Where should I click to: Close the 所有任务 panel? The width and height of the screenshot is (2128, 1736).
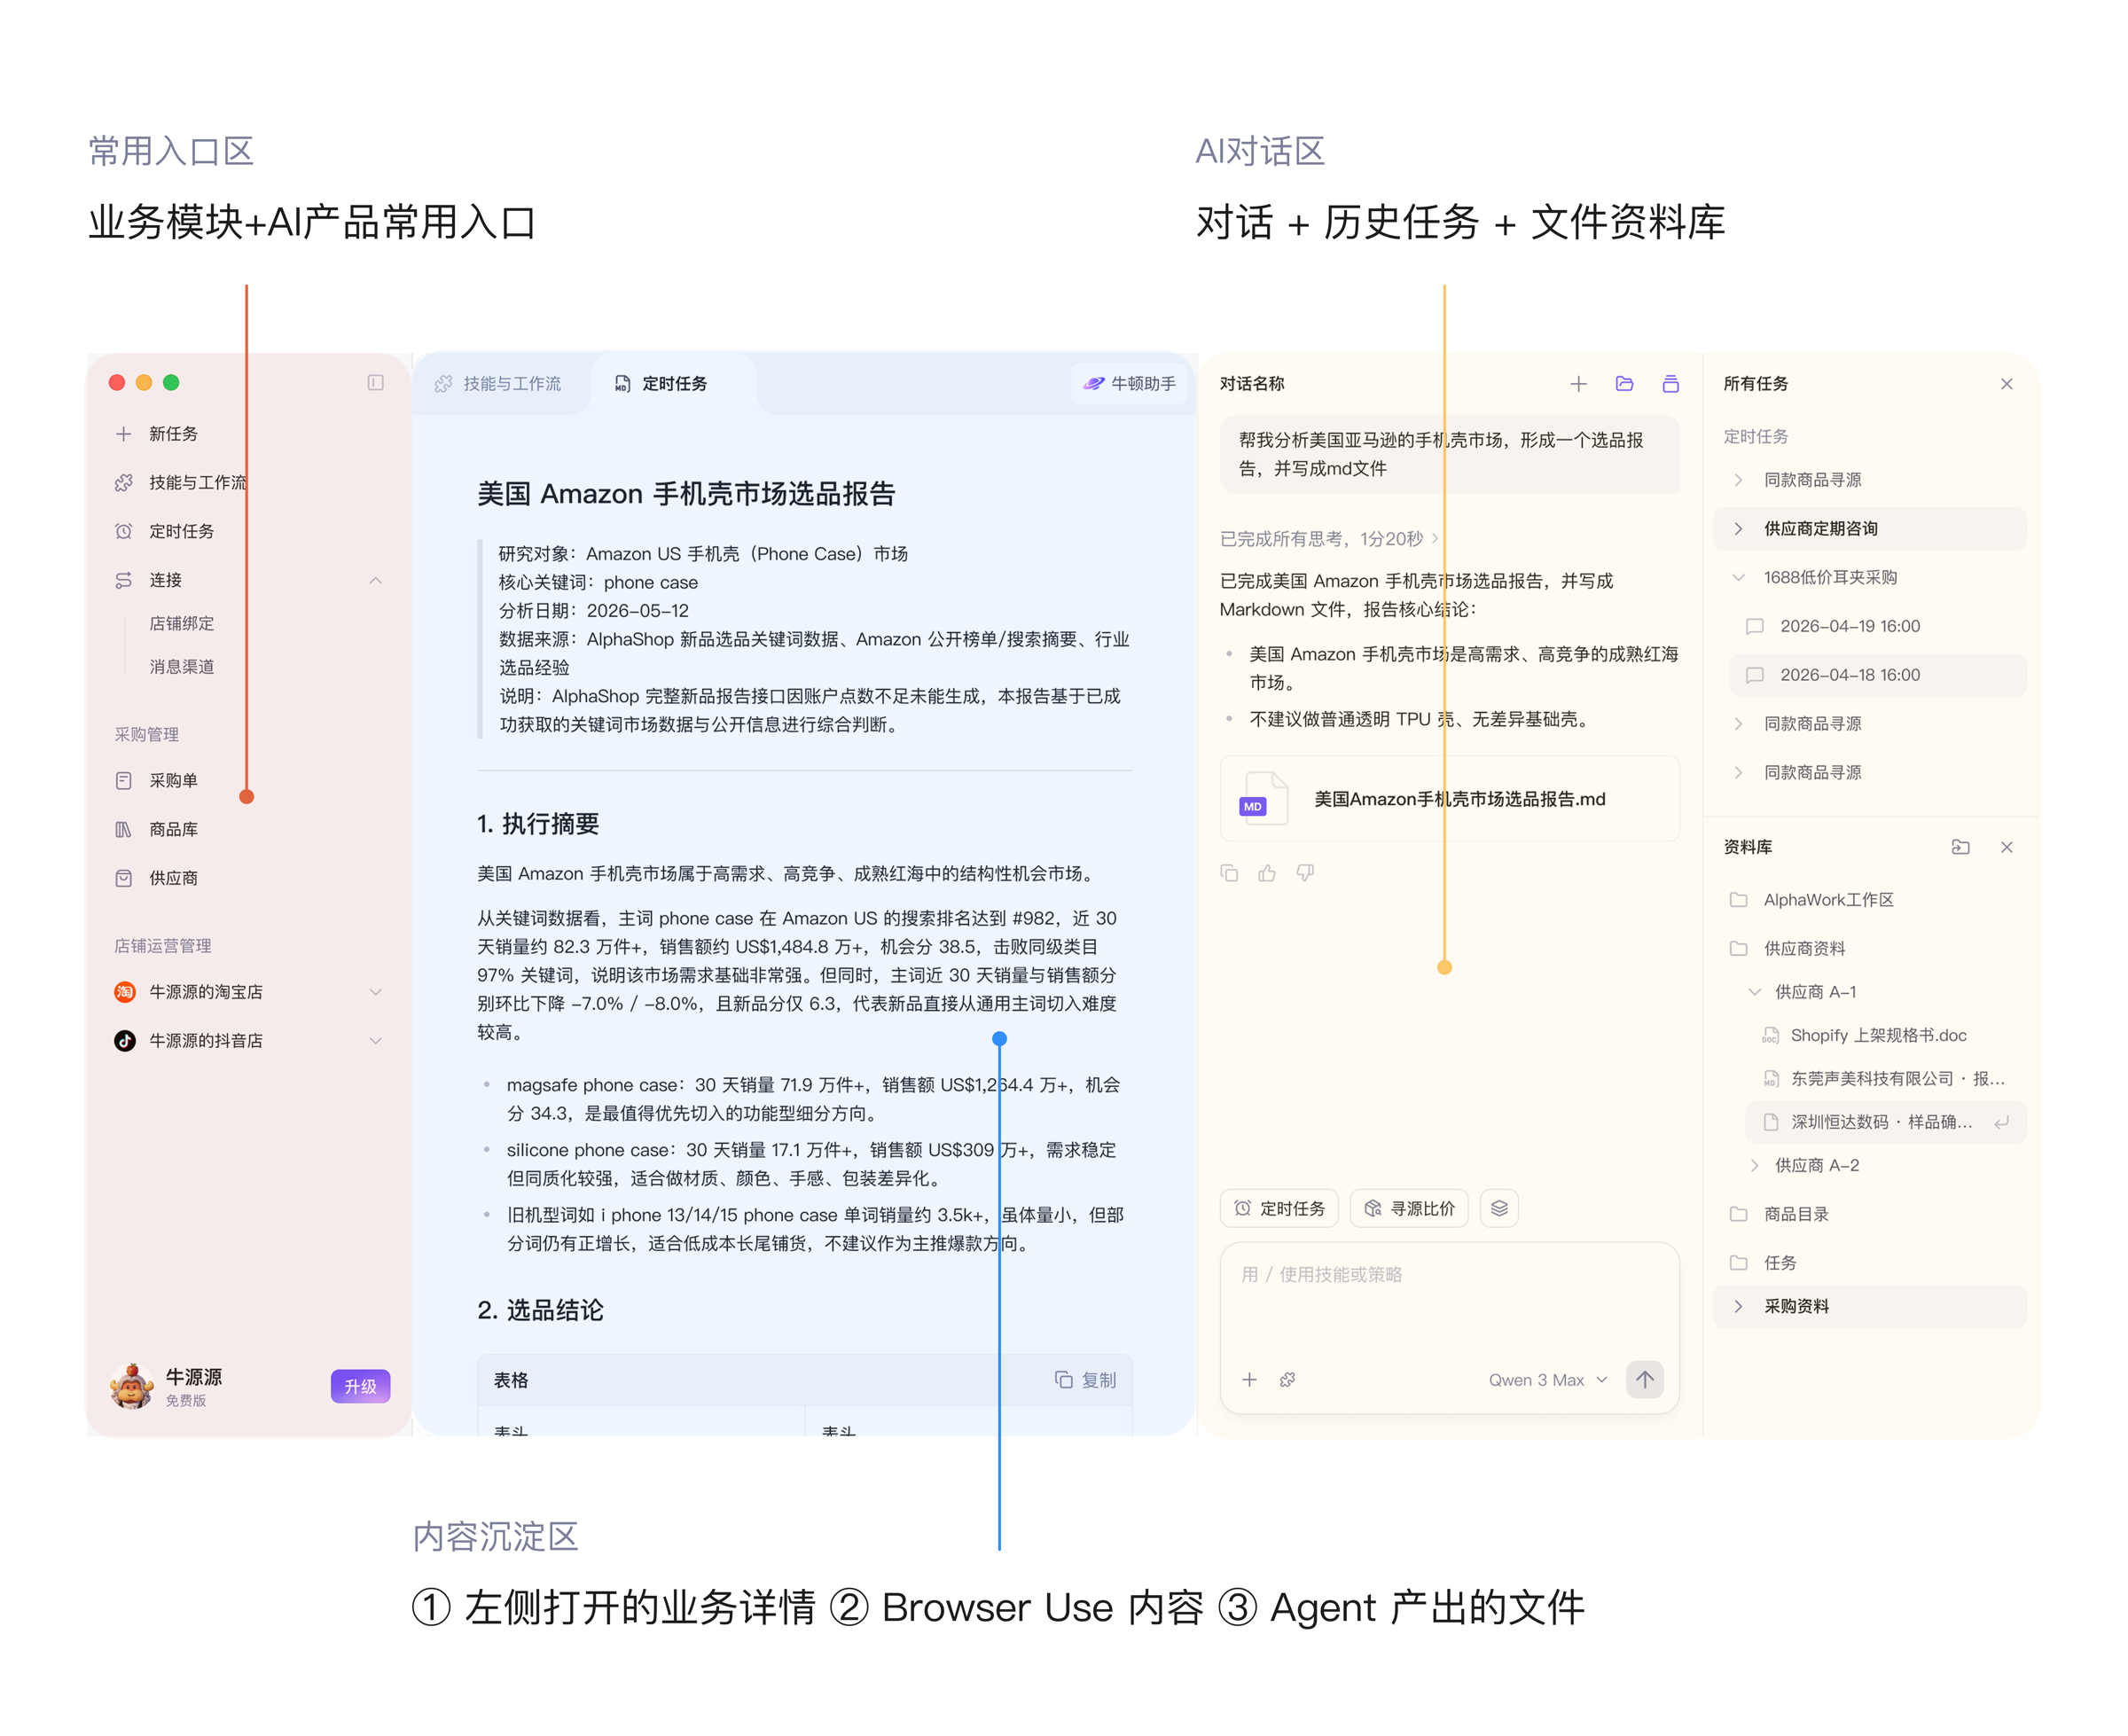[x=2006, y=384]
